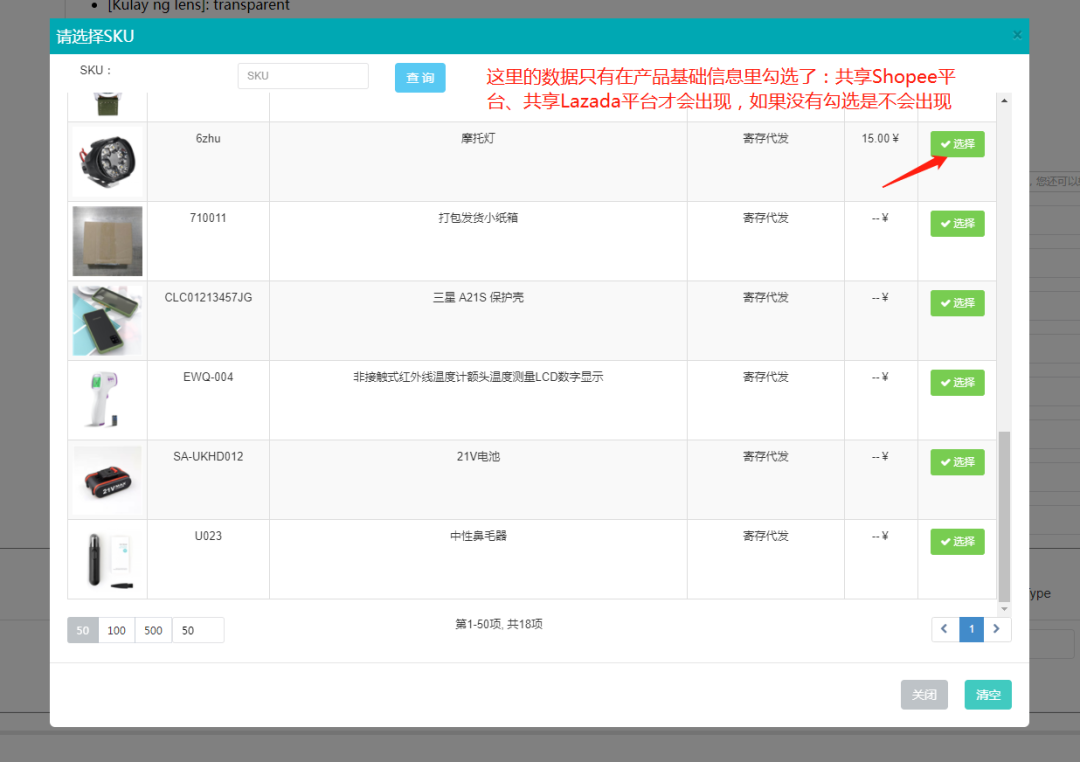The height and width of the screenshot is (762, 1080).
Task: Click page number 1 in pagination
Action: point(971,629)
